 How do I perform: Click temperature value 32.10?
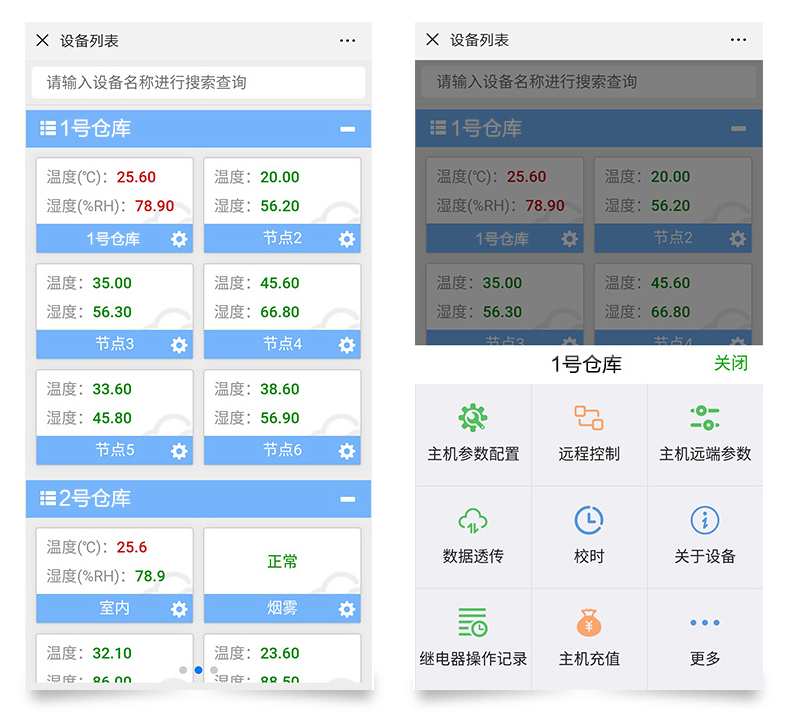[112, 653]
